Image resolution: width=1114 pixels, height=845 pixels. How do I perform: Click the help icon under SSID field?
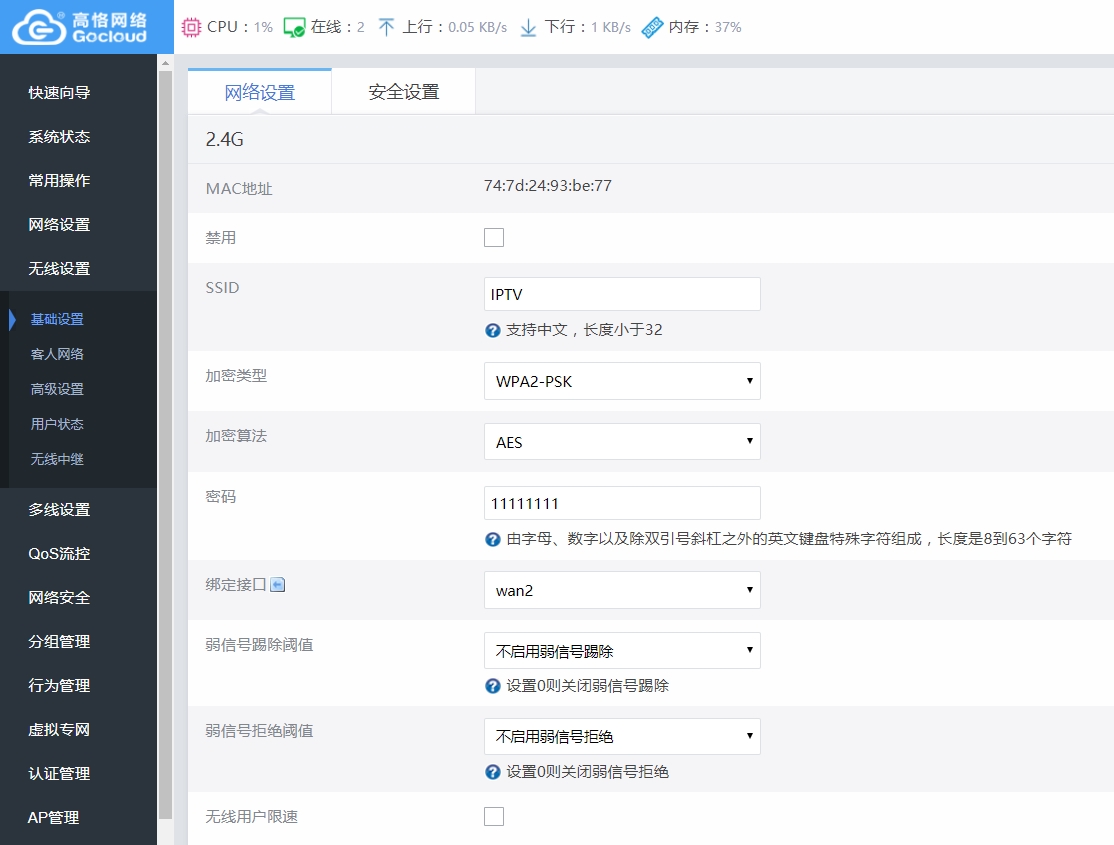click(x=493, y=330)
